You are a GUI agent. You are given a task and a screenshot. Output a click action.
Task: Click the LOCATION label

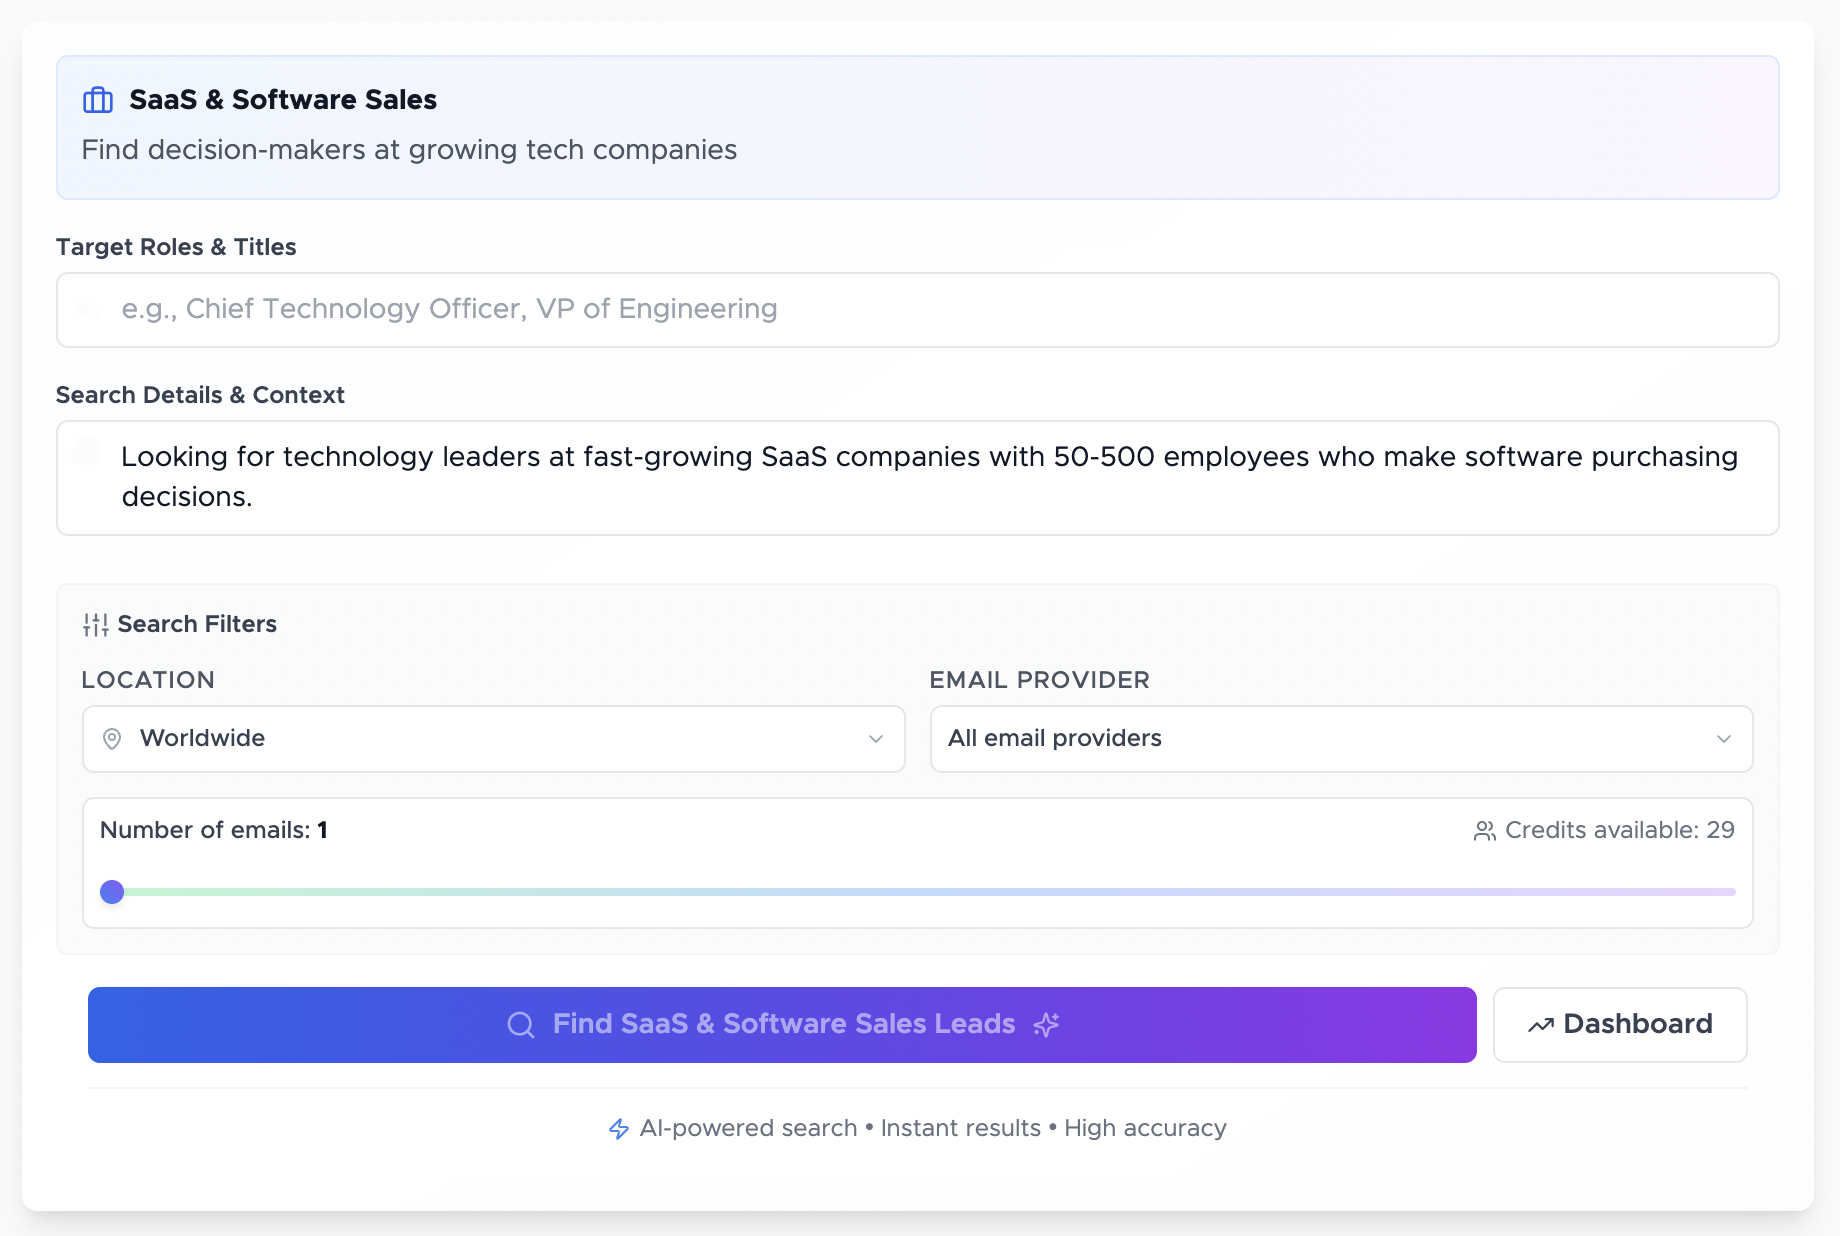click(148, 680)
